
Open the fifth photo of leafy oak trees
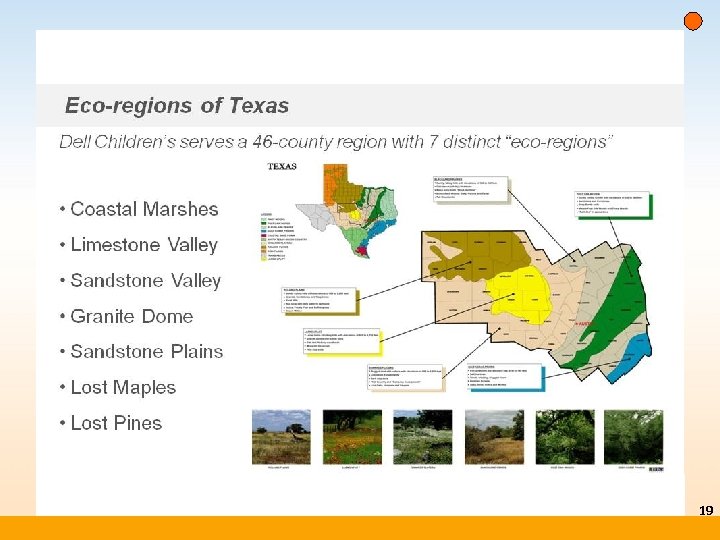[x=565, y=437]
